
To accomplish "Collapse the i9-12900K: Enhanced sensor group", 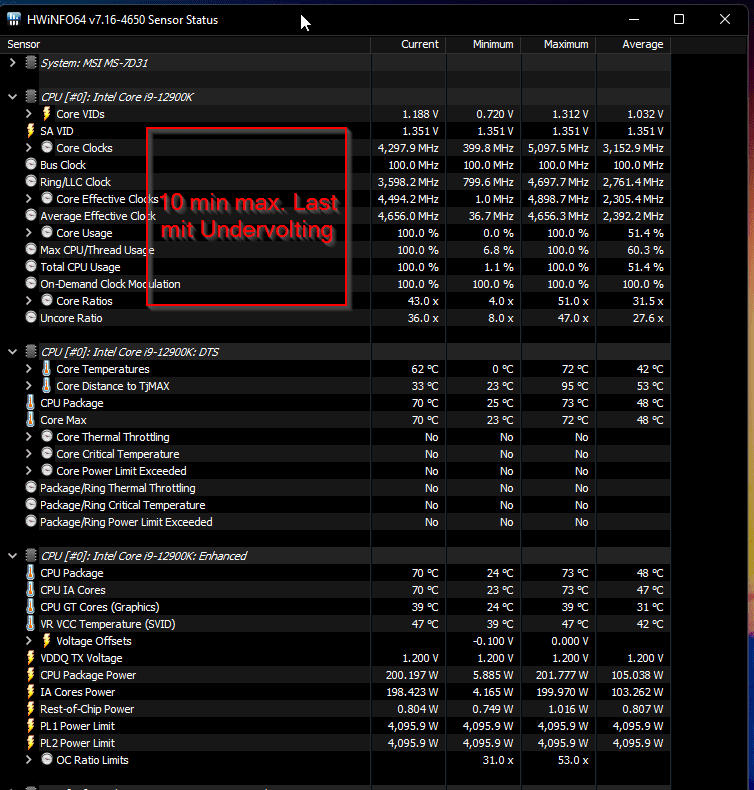I will point(13,556).
